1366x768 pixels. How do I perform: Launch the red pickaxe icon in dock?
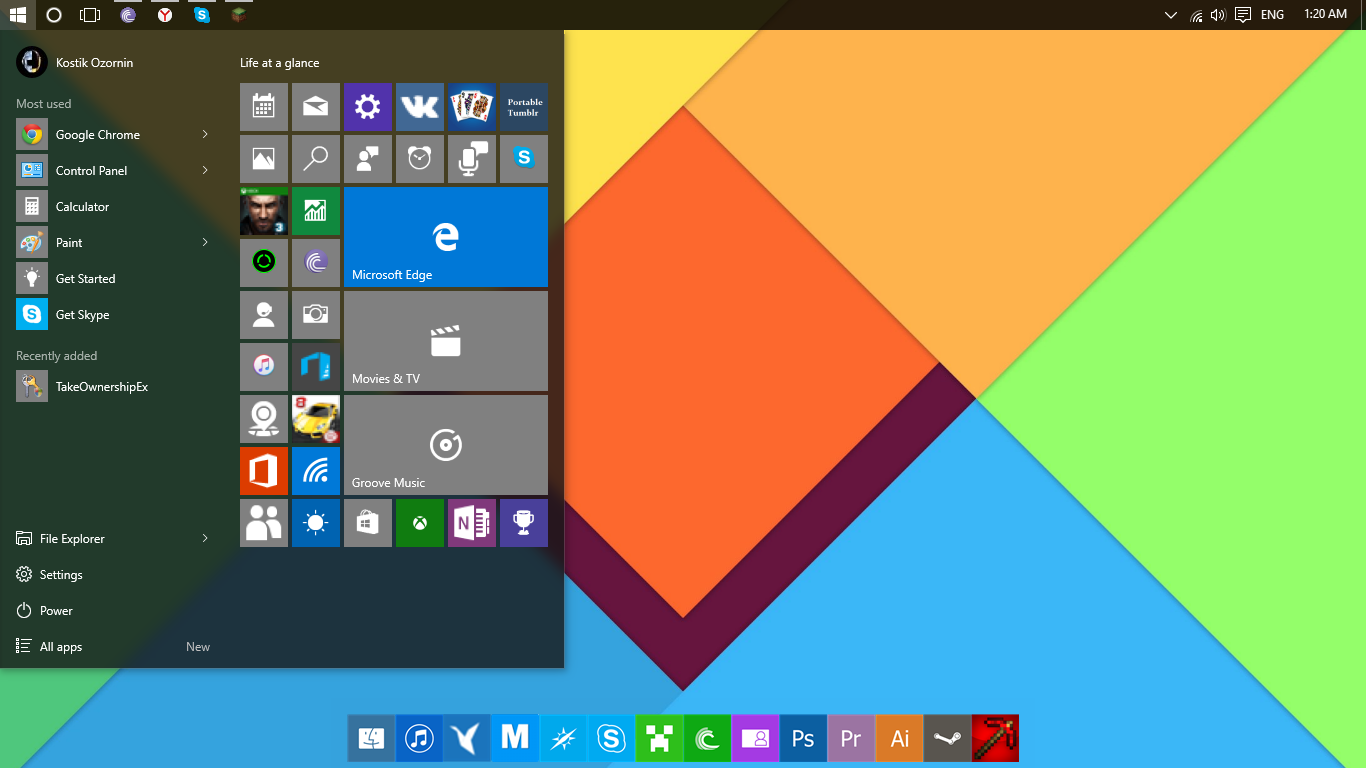(x=995, y=738)
